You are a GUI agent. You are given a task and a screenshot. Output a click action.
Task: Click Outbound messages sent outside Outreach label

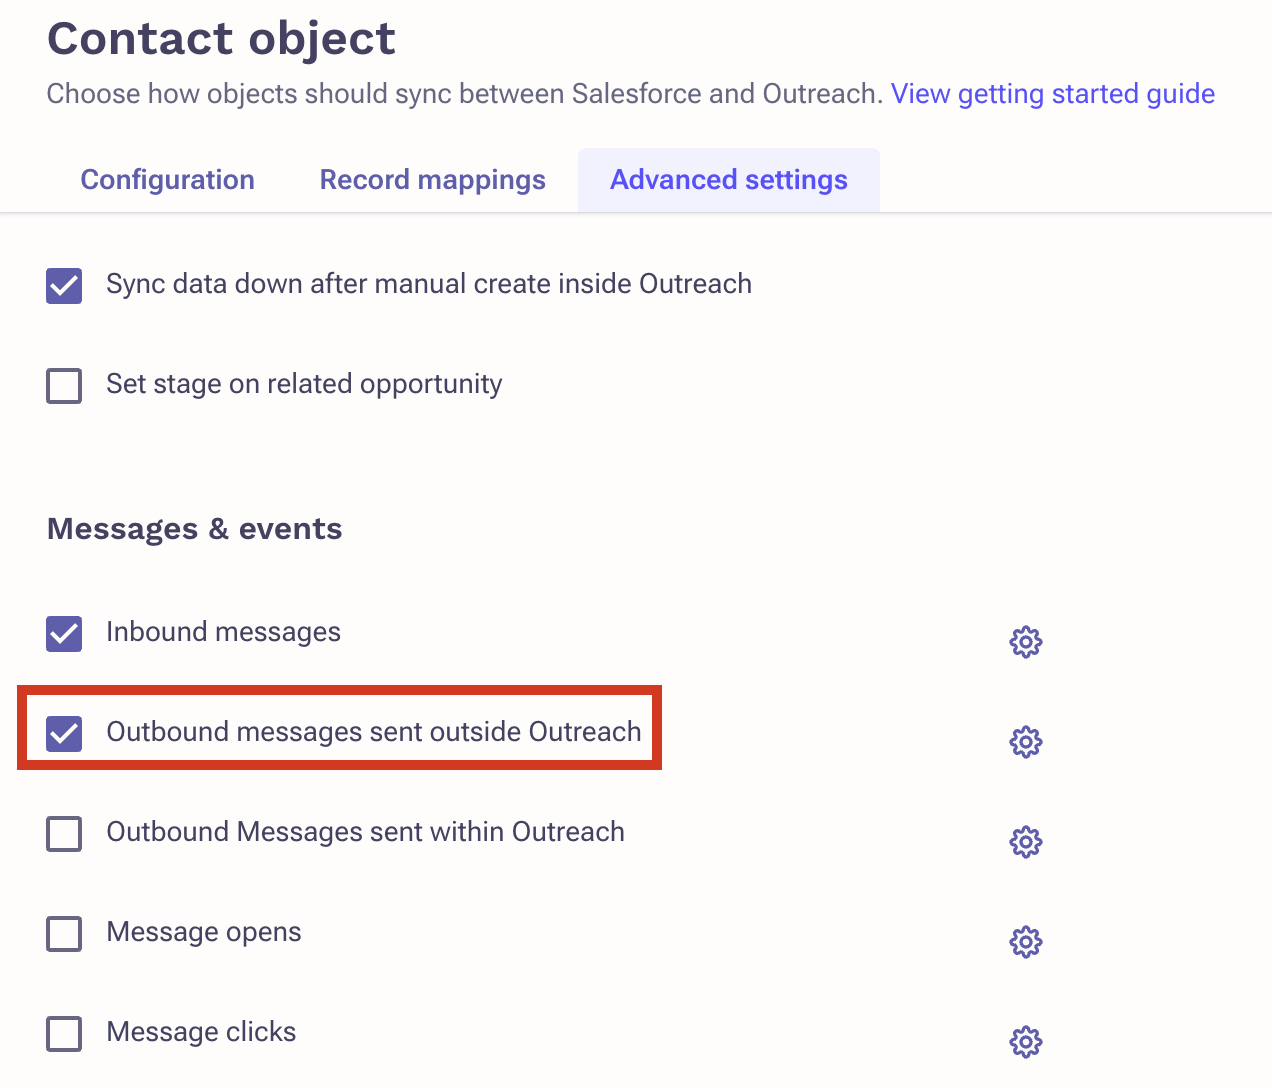pyautogui.click(x=374, y=732)
